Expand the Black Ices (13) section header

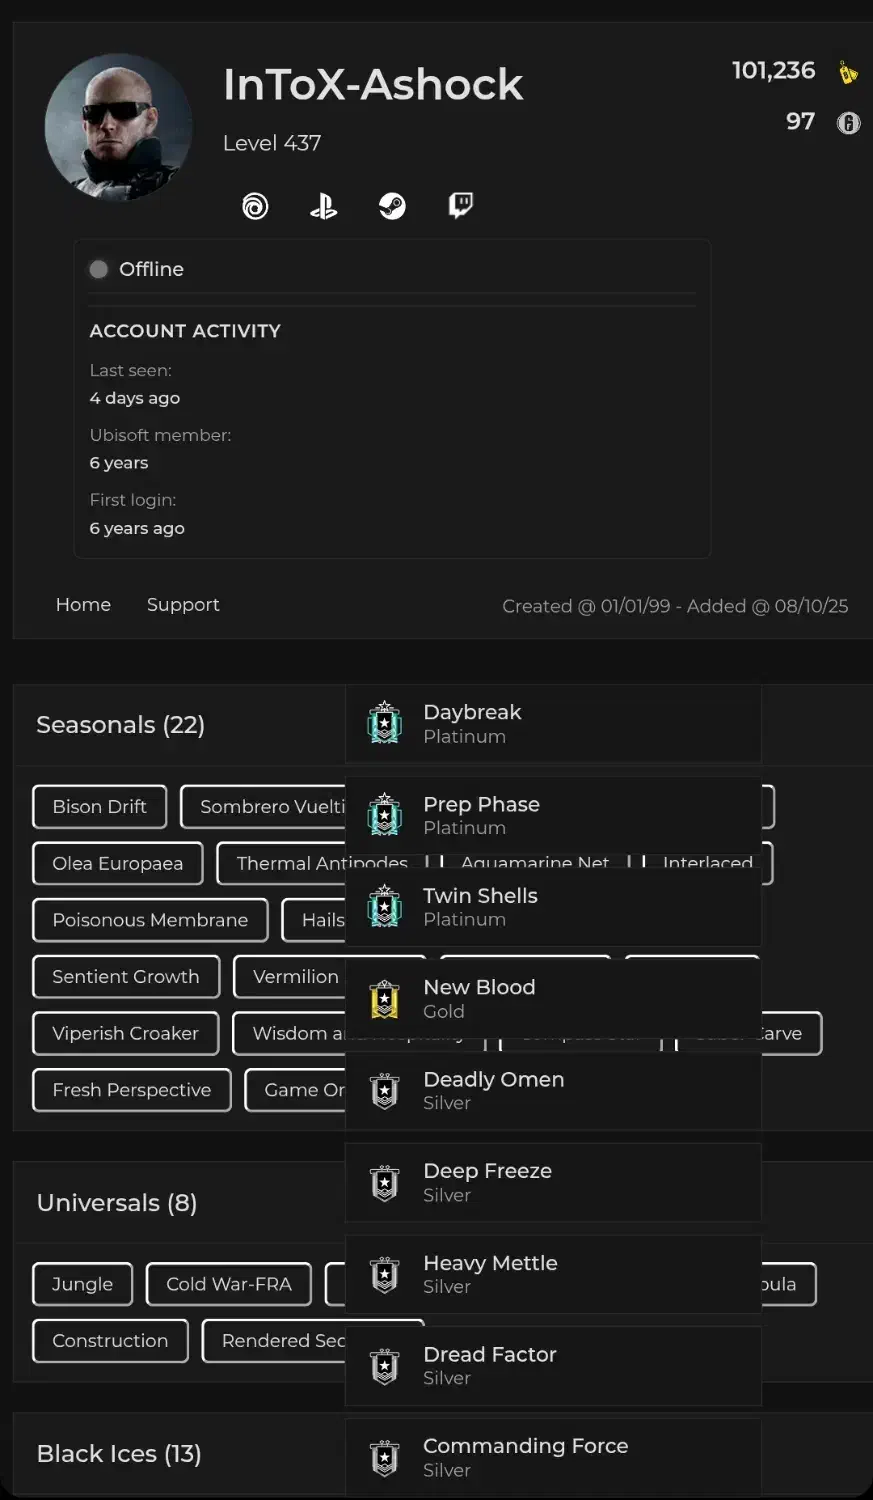coord(119,1454)
